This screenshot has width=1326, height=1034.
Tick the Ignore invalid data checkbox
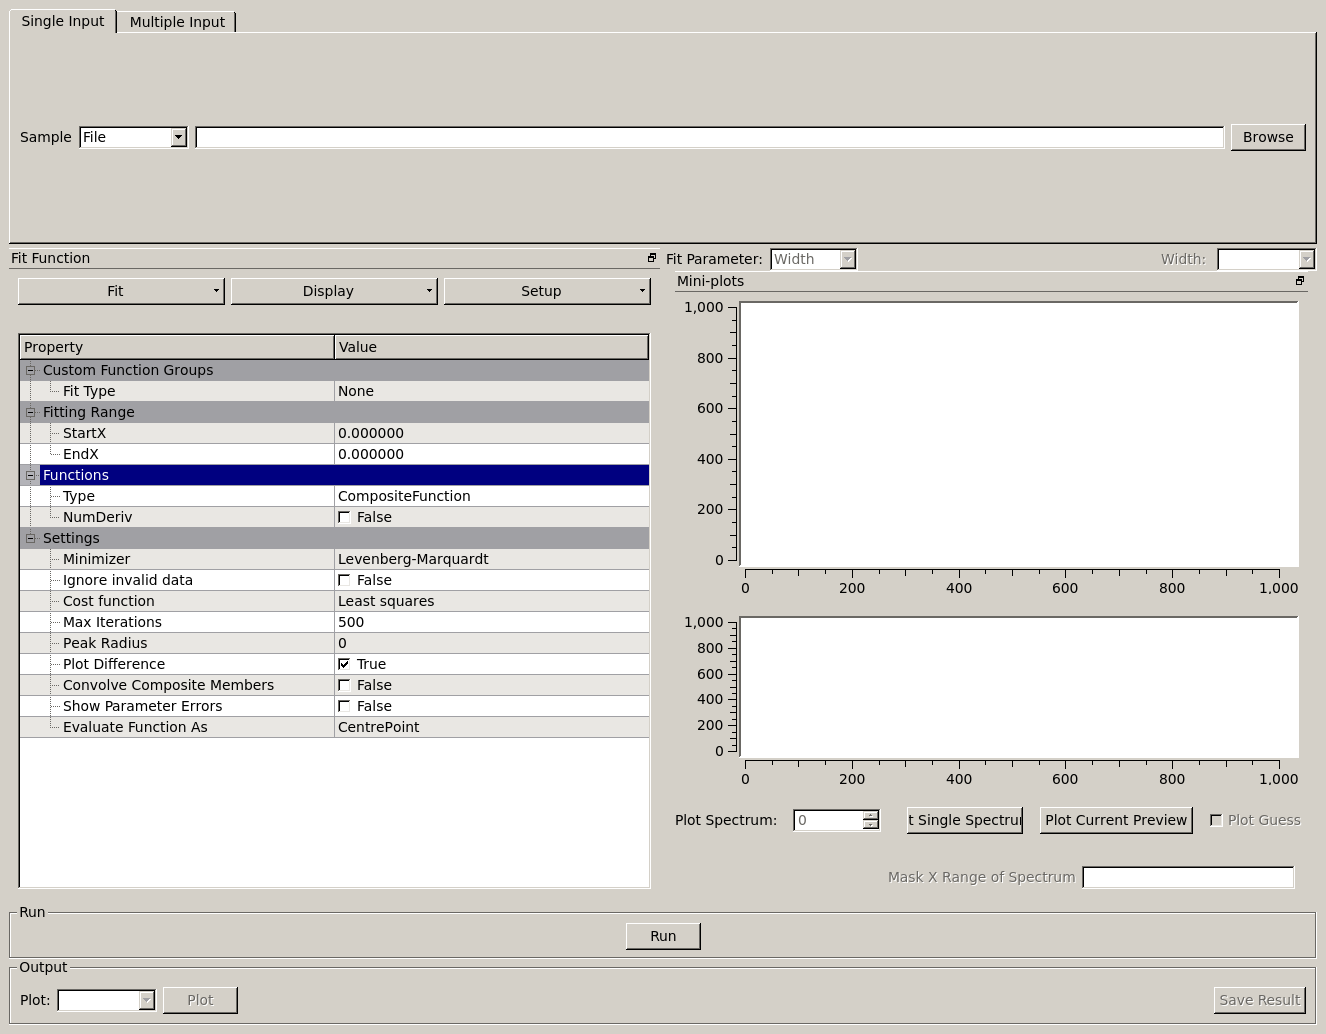tap(344, 580)
